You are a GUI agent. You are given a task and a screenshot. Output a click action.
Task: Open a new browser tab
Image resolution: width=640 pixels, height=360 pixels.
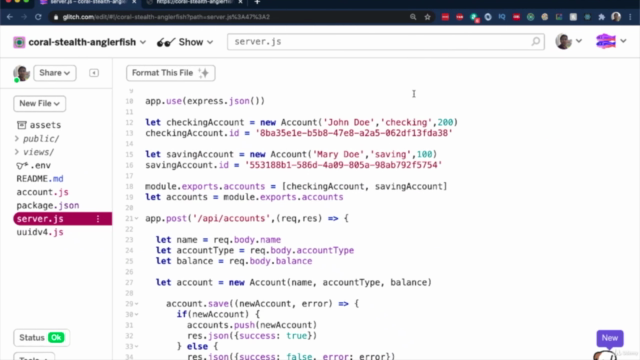click(x=257, y=2)
